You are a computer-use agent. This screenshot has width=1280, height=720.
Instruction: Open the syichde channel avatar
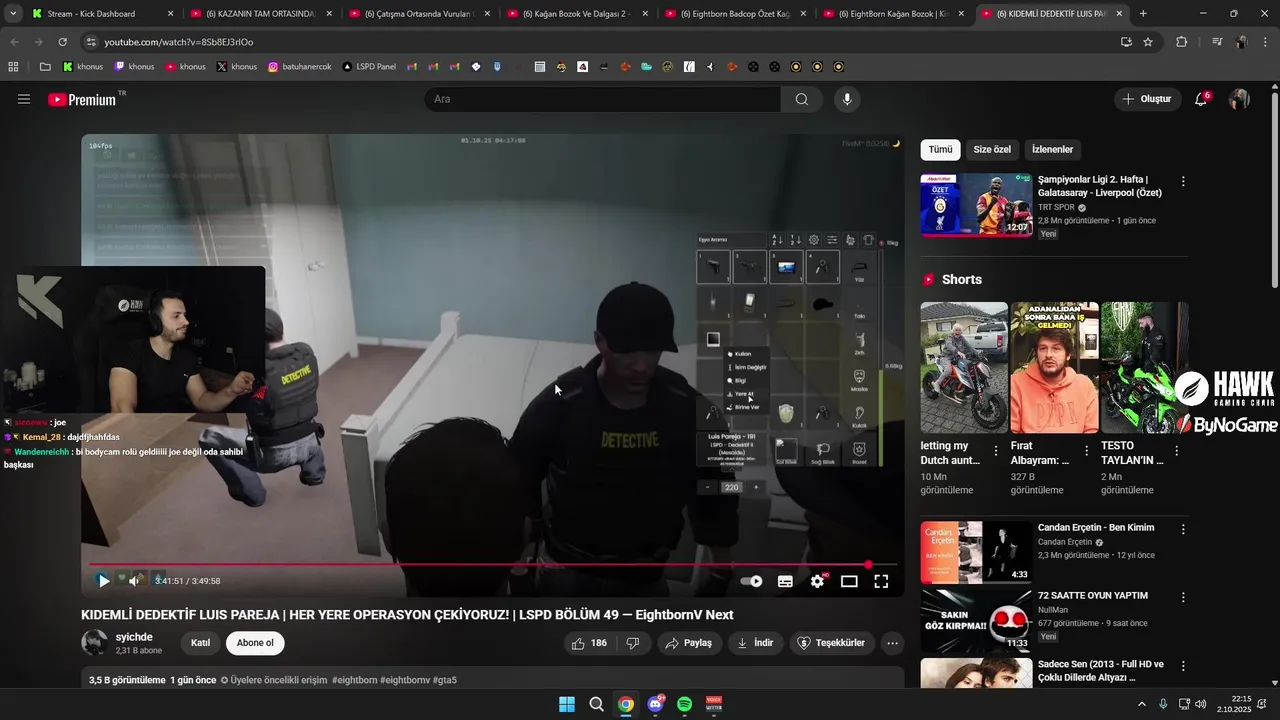(94, 643)
